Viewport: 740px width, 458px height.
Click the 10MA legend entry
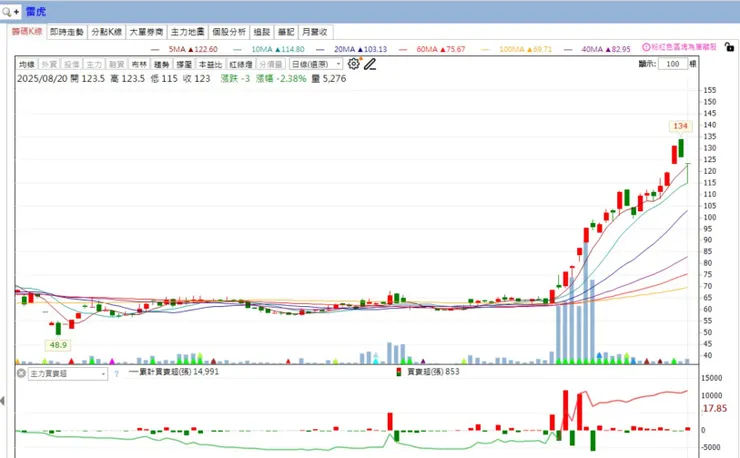pyautogui.click(x=269, y=49)
